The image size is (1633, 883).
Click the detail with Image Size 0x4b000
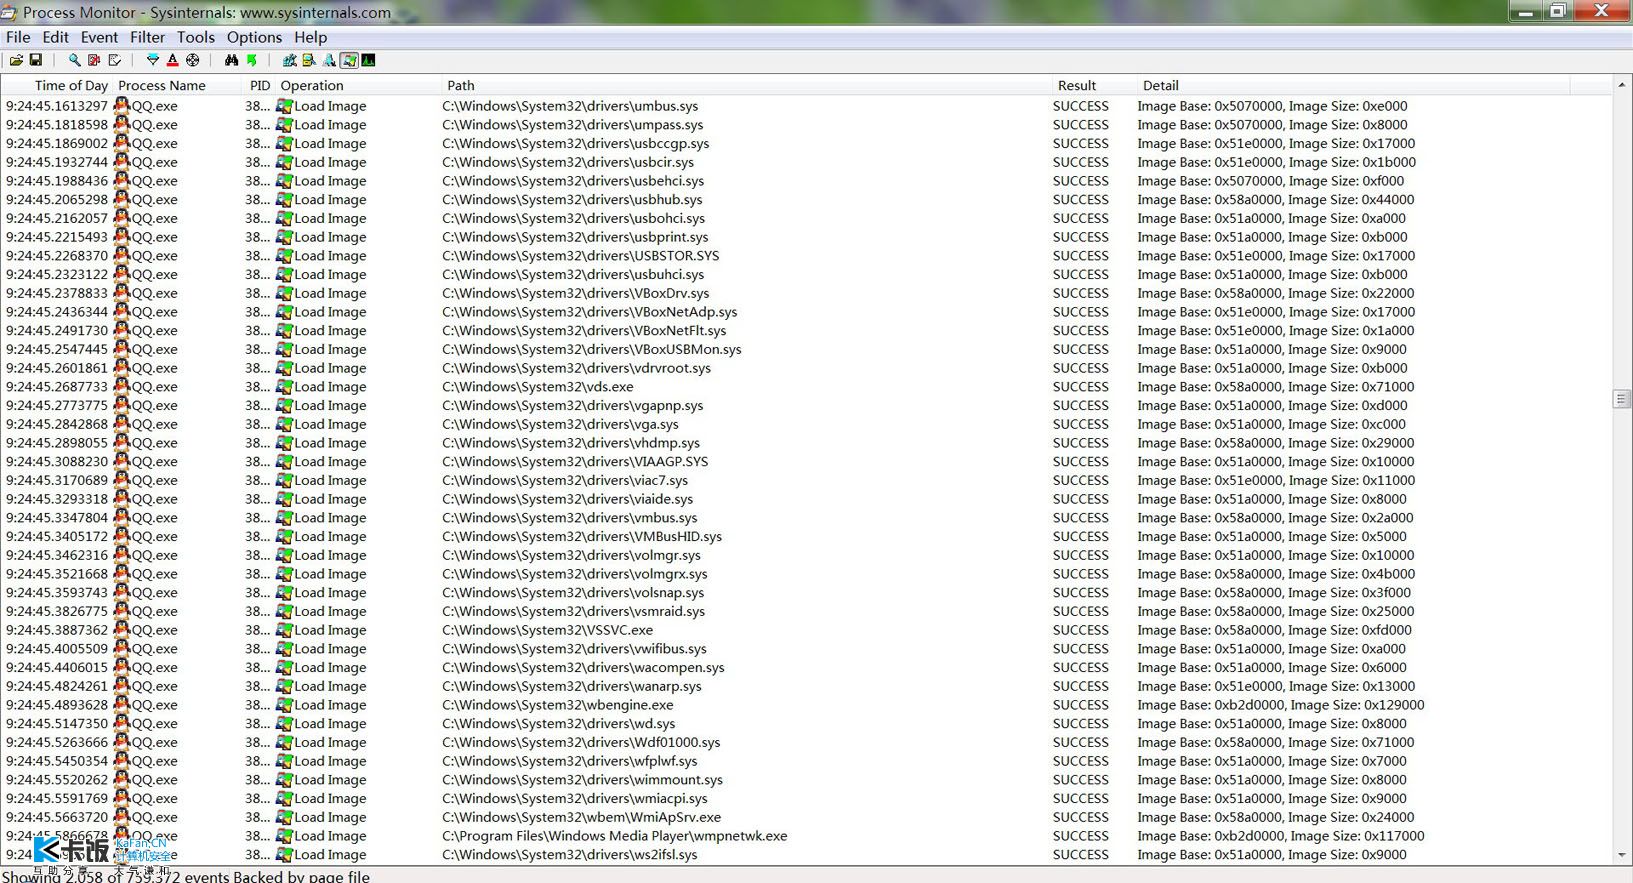[1276, 574]
